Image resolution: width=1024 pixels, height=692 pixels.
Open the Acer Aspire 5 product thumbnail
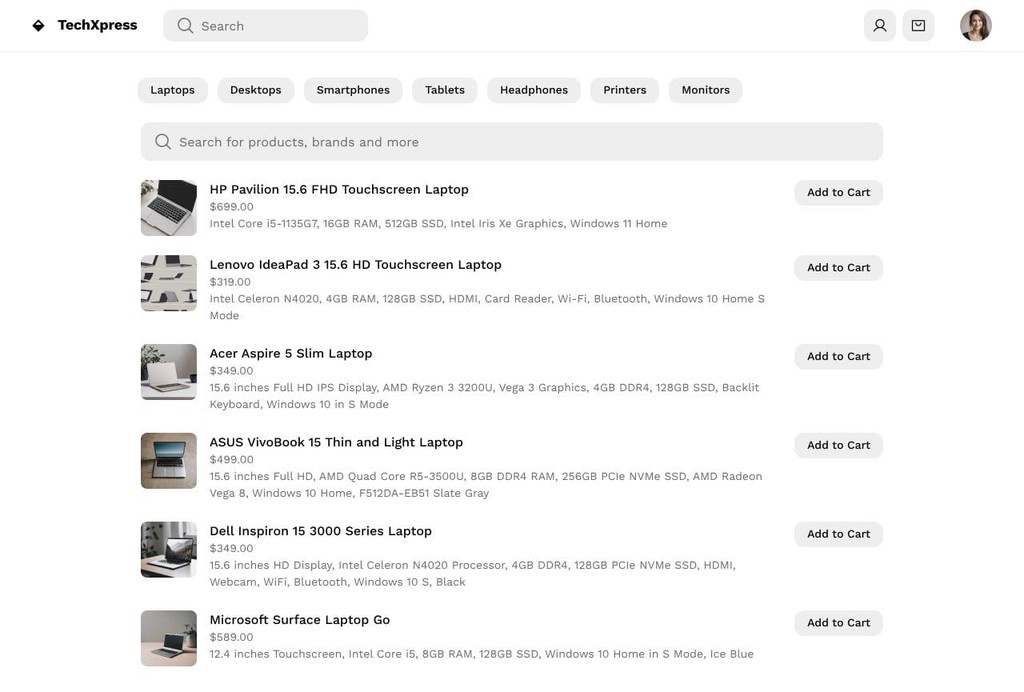pos(168,371)
